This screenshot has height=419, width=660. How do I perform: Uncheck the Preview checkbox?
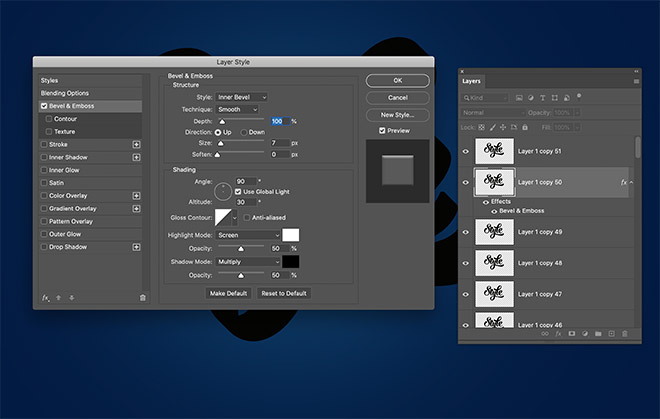pos(382,130)
